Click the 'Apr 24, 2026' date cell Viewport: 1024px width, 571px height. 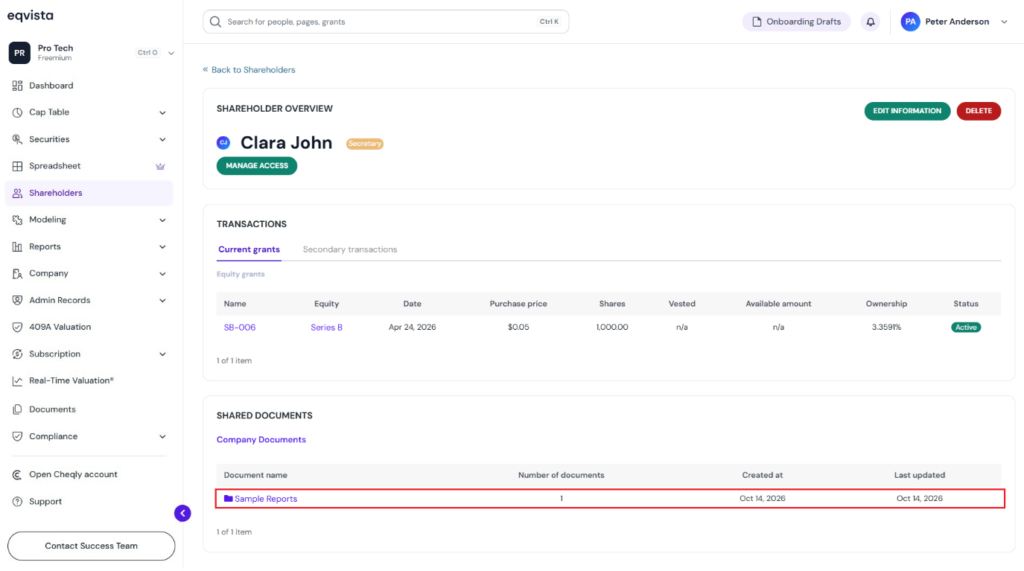412,327
